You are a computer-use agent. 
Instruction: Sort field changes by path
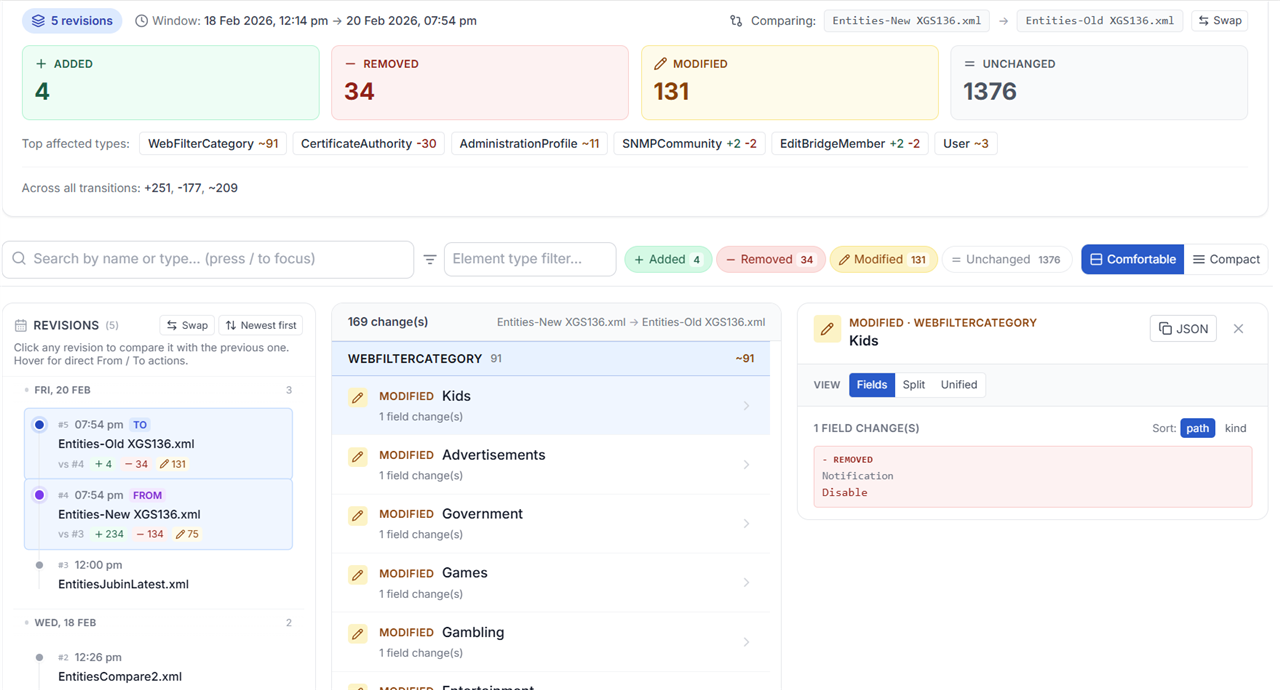[x=1197, y=428]
